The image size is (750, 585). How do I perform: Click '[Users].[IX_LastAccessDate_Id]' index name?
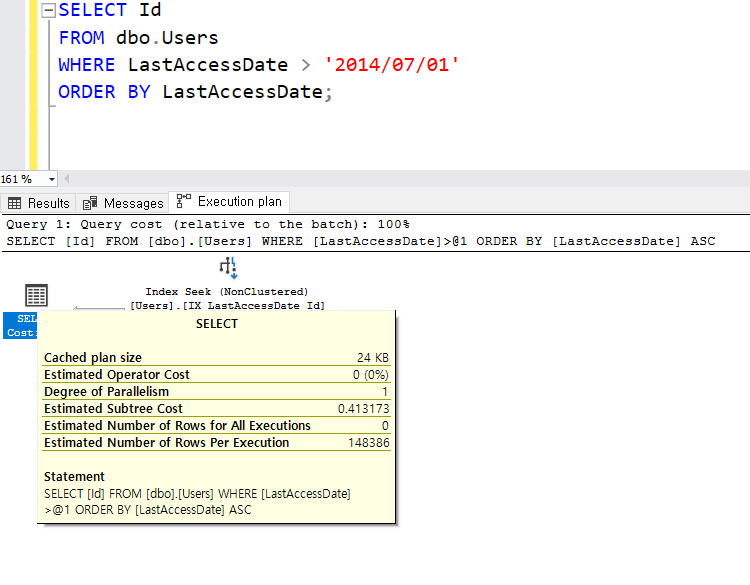point(228,305)
